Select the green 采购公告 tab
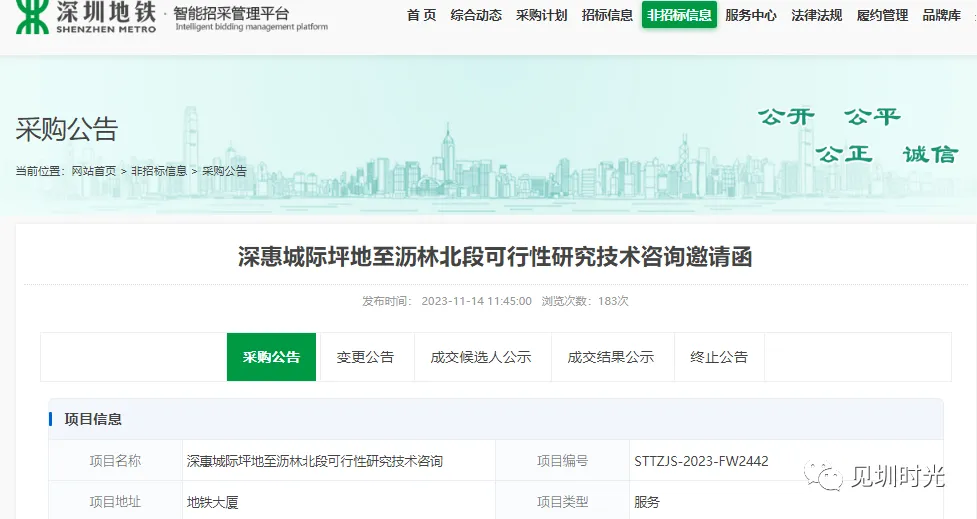 point(271,357)
